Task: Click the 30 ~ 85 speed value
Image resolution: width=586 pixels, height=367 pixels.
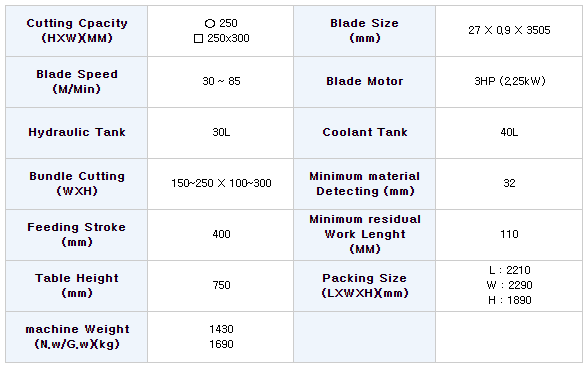Action: coord(221,81)
